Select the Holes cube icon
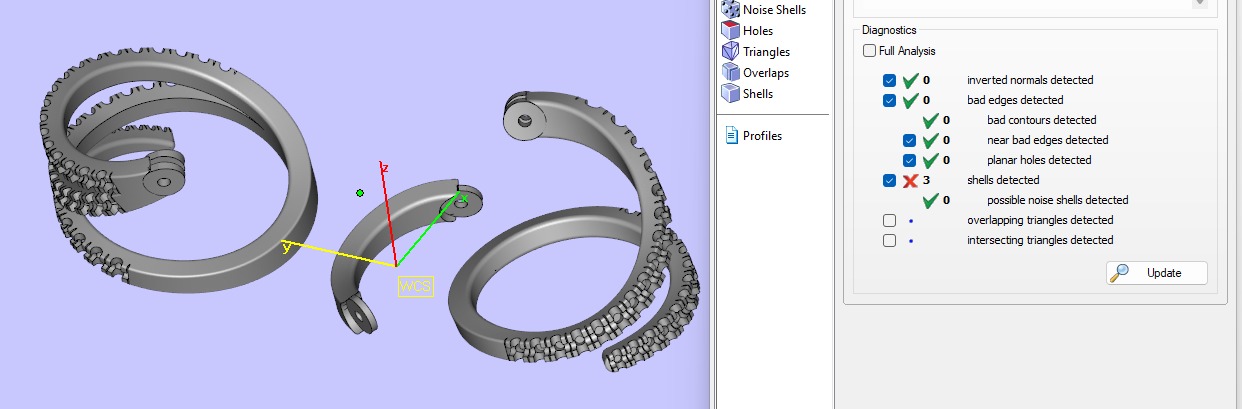 tap(729, 30)
